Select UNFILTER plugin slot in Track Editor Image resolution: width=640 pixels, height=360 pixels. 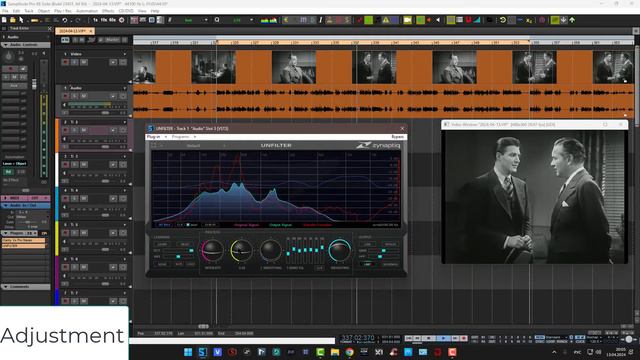coord(23,246)
